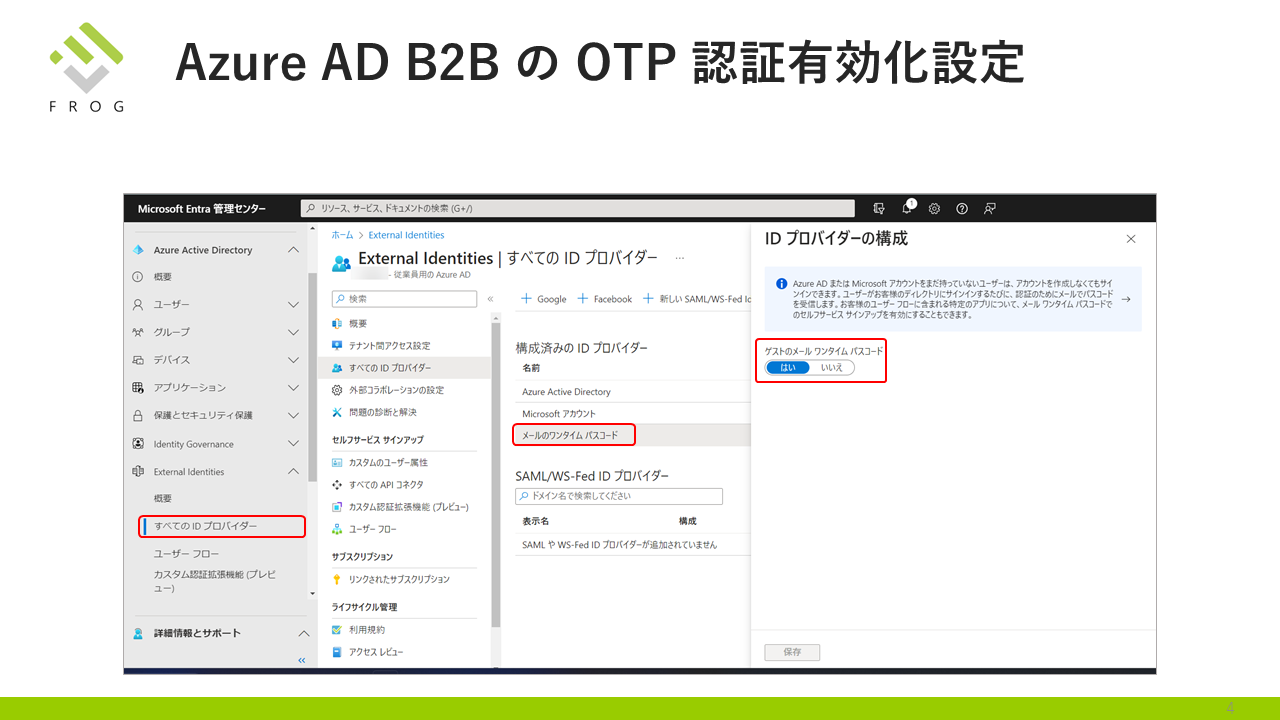Click the 利用規約 checklist icon

337,630
